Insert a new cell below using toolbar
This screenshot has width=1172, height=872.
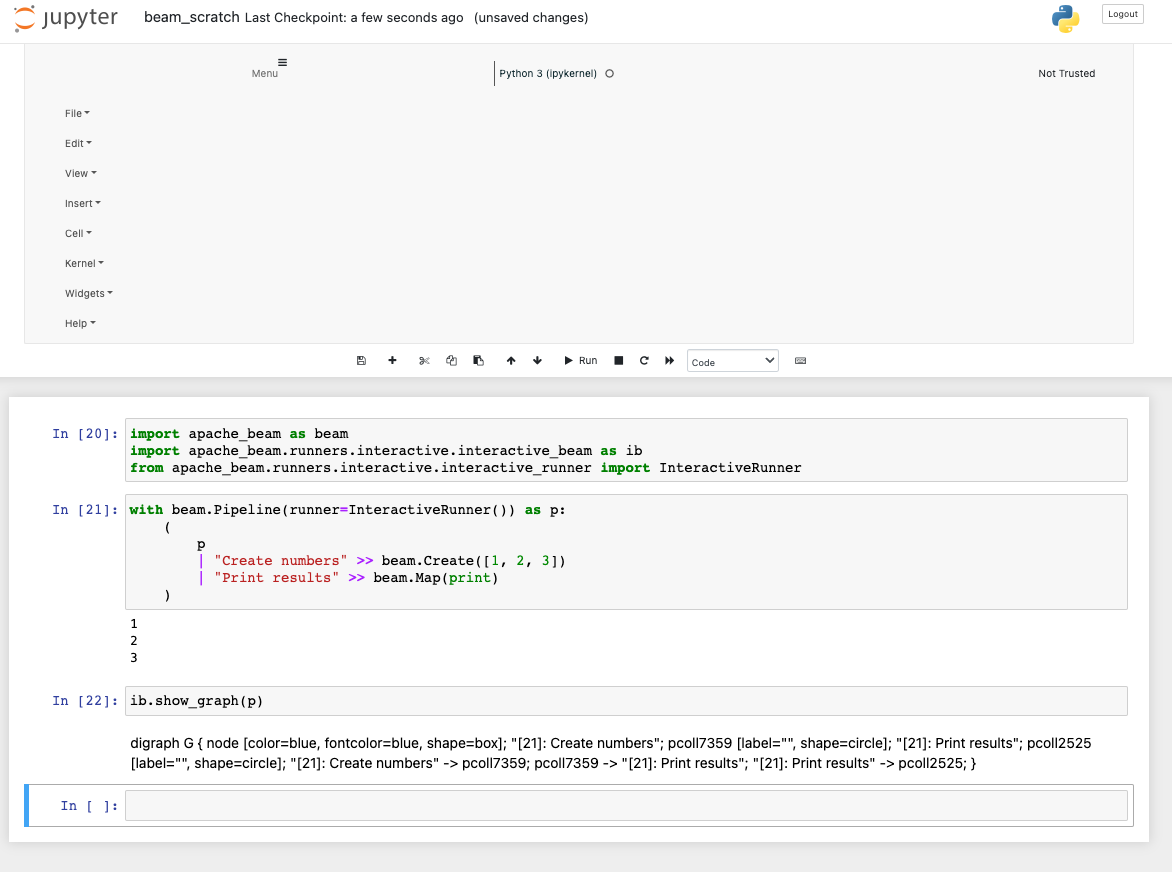tap(392, 360)
